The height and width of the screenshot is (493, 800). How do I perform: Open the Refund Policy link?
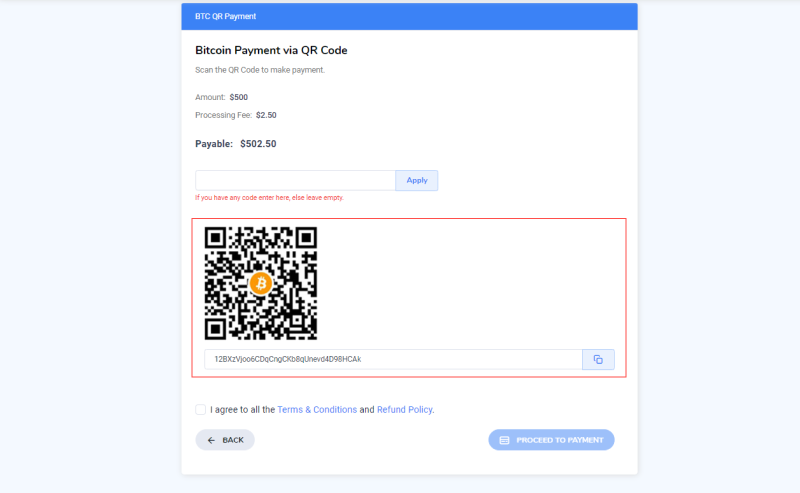(x=405, y=409)
